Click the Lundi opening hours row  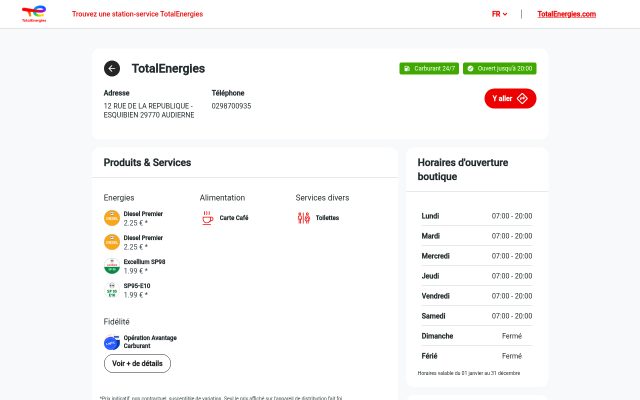tap(477, 216)
